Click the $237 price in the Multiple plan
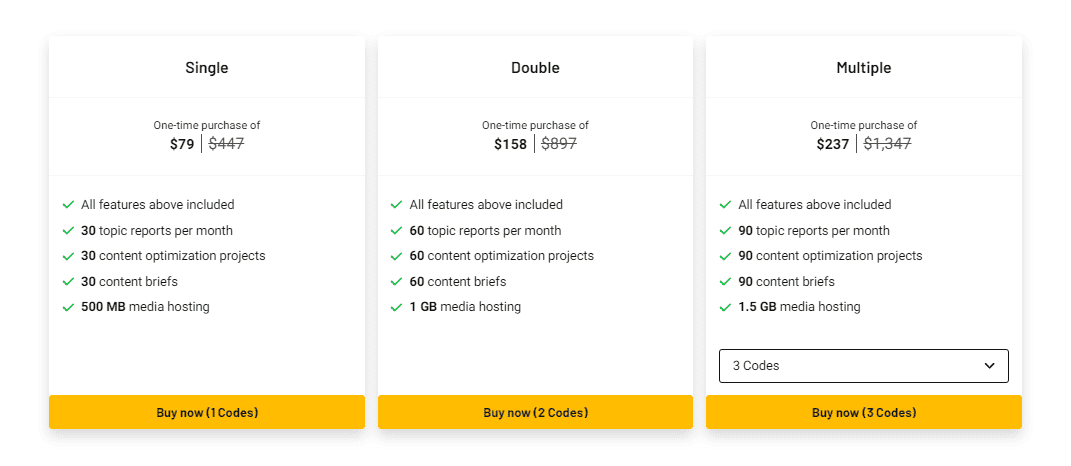Screen dimensions: 1071x466 pos(833,144)
